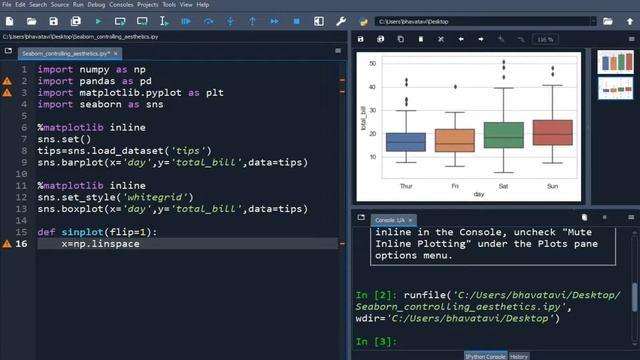Open the Help menu
Viewport: 640px width, 360px height.
click(203, 4)
